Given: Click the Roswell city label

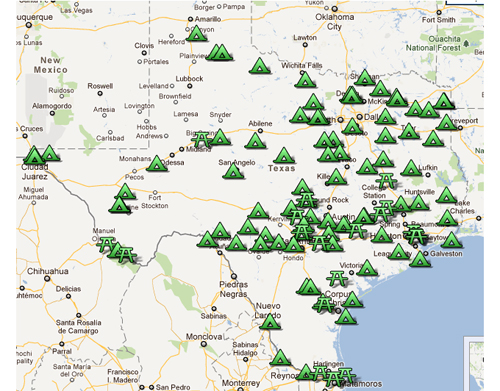Looking at the screenshot, I should (100, 86).
